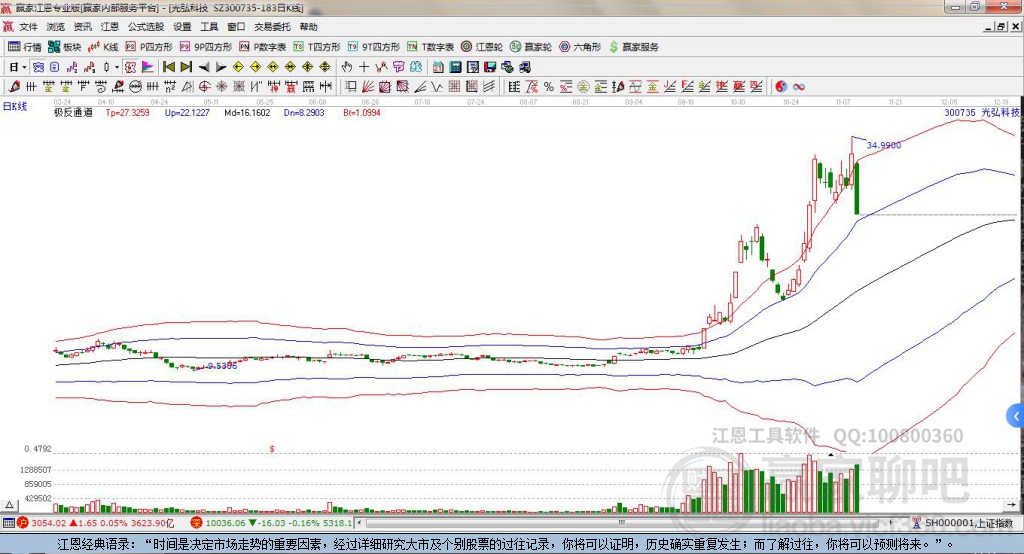
Task: Open the T数字表 tool
Action: [430, 47]
